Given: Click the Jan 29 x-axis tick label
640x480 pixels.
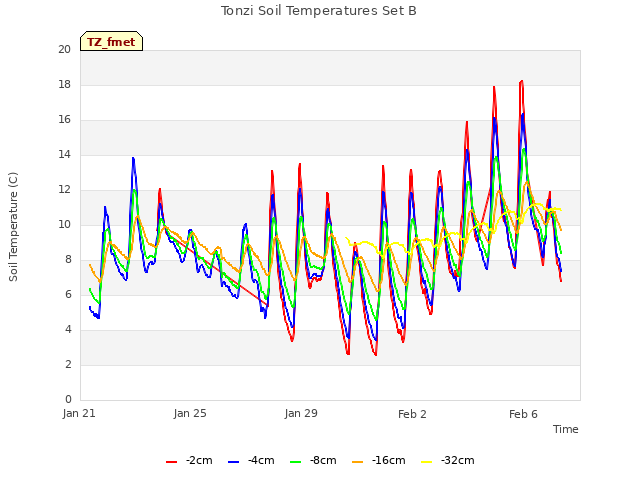Looking at the screenshot, I should [301, 413].
